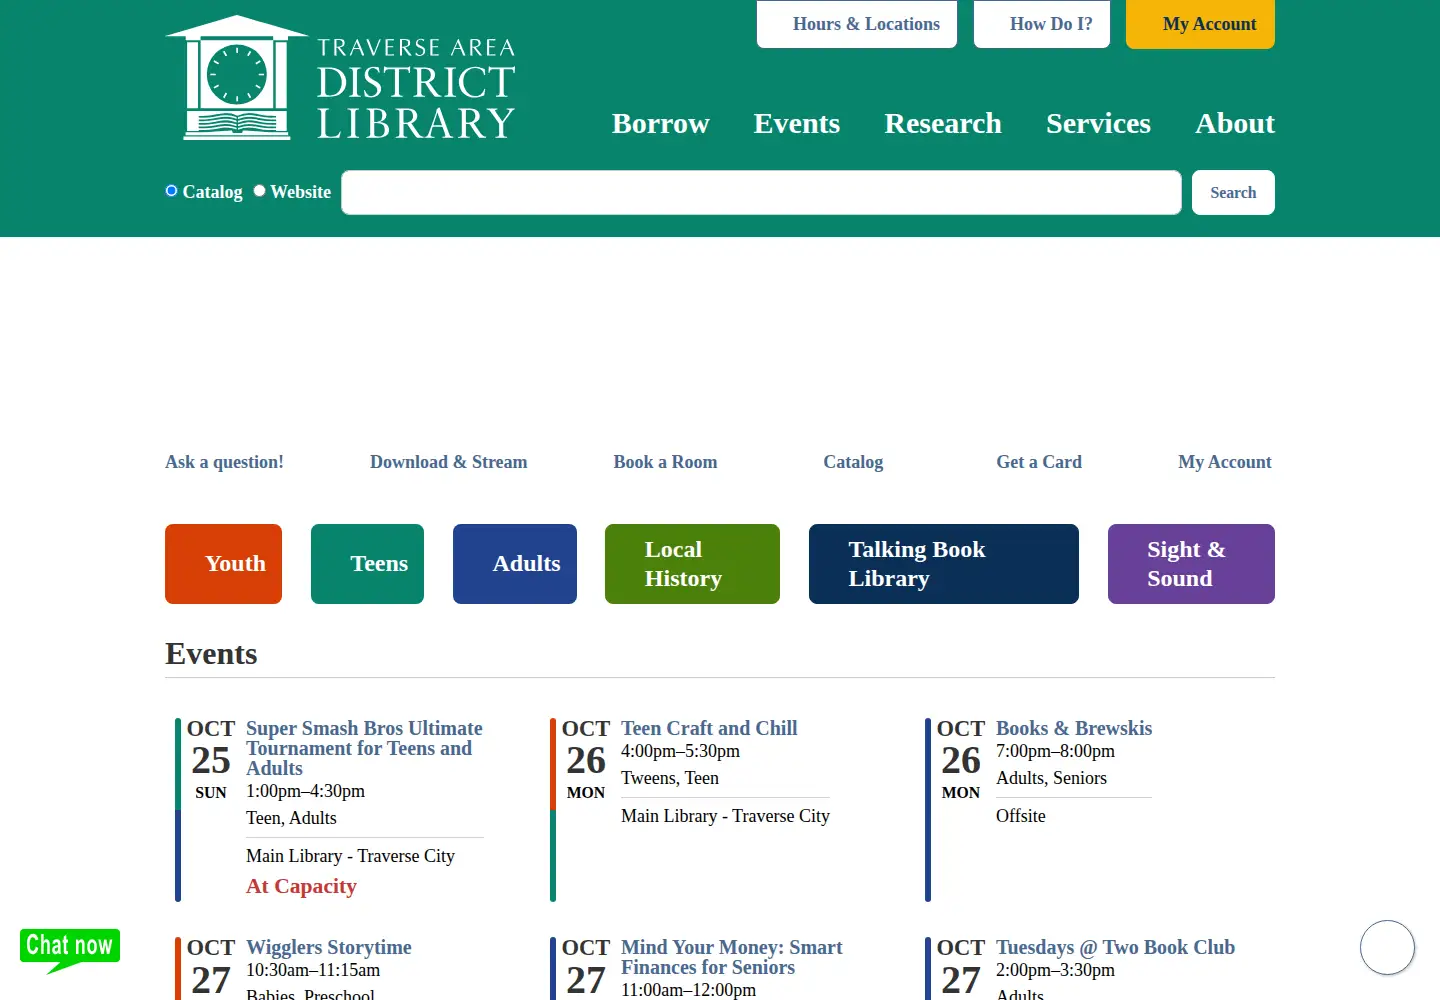Open the purple Sight & Sound tile
This screenshot has width=1440, height=1000.
coord(1191,564)
